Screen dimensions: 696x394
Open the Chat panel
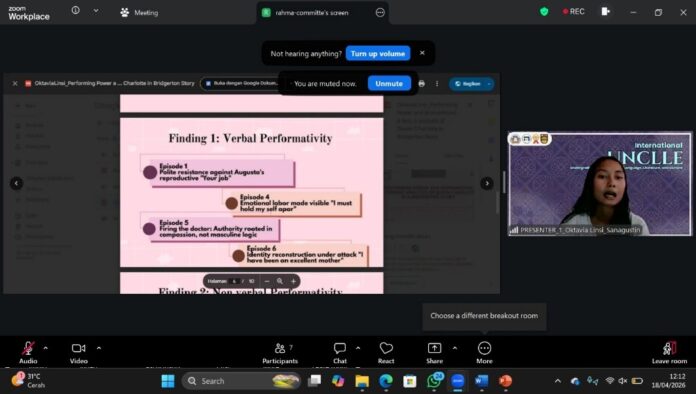(340, 353)
